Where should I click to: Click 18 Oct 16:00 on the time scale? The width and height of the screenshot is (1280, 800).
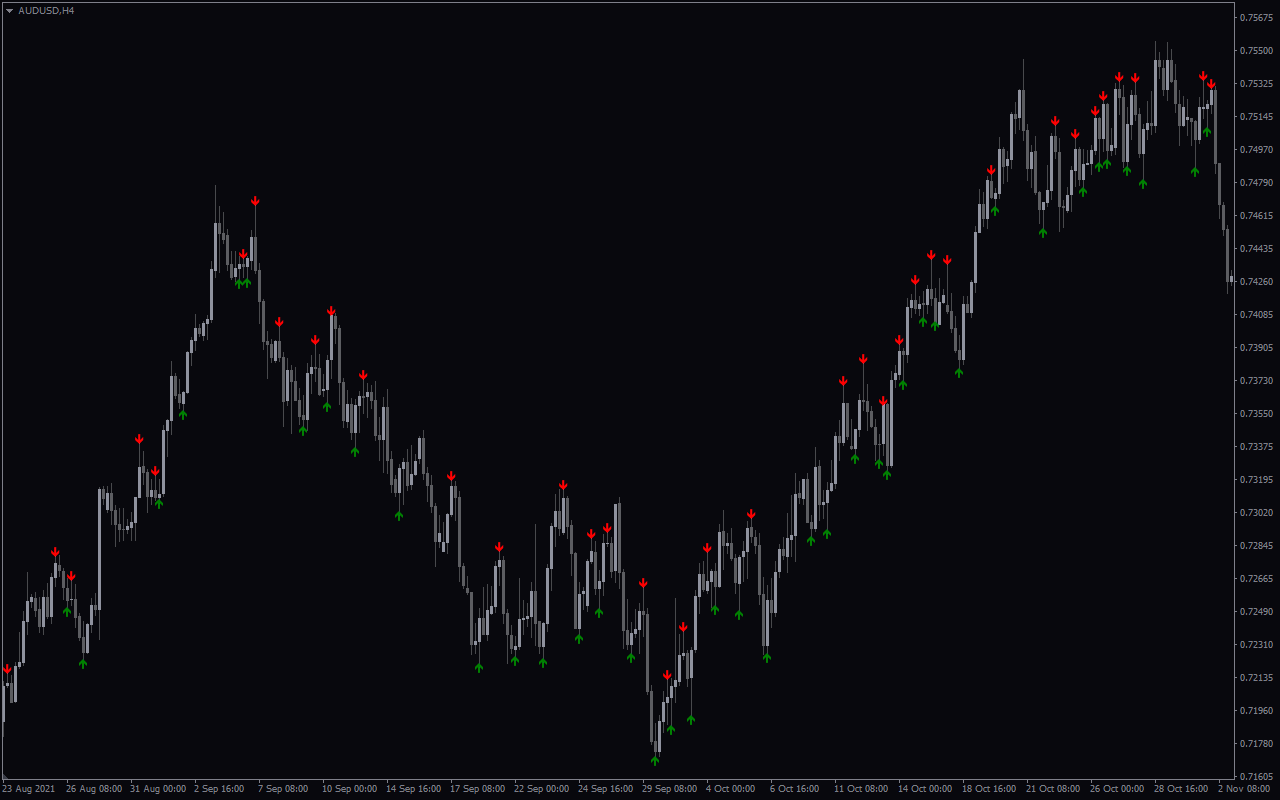pos(990,788)
